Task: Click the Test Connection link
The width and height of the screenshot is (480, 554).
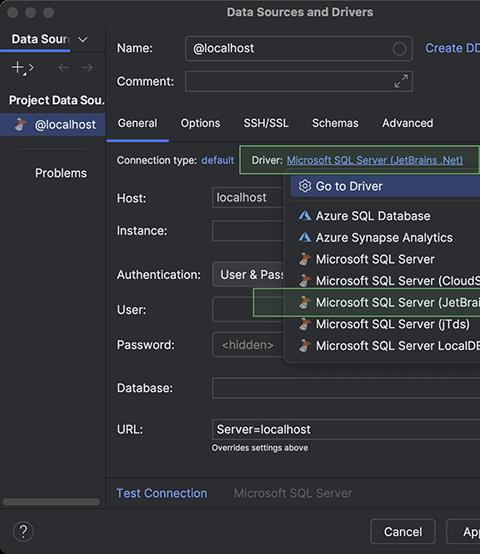Action: point(162,493)
